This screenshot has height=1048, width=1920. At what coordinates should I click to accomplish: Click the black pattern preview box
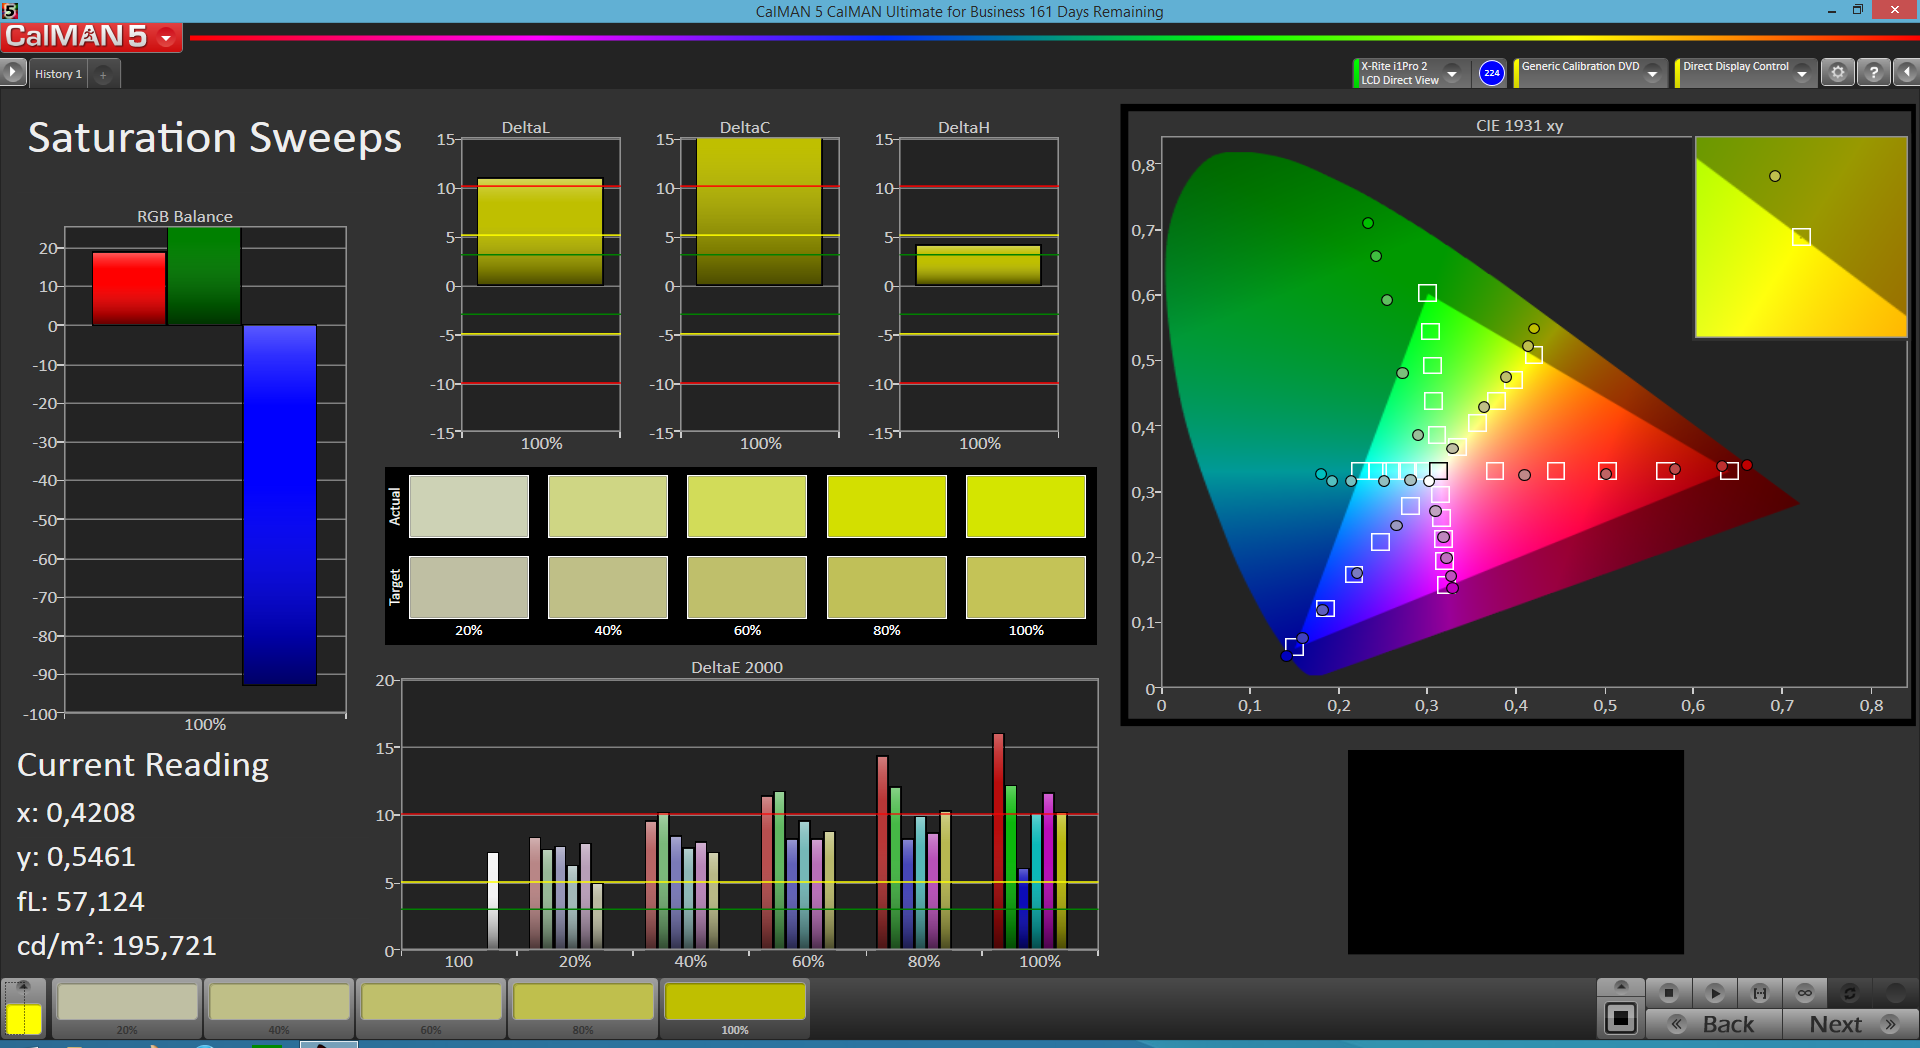[1515, 852]
